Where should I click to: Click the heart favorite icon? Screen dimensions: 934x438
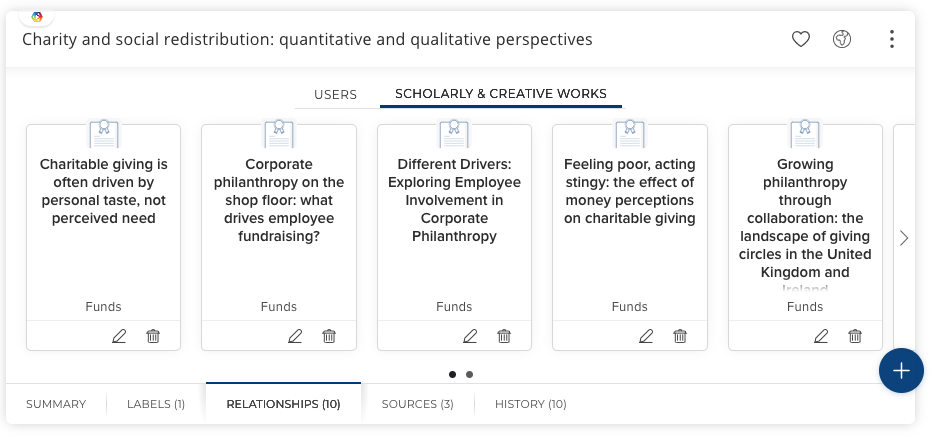pyautogui.click(x=800, y=40)
